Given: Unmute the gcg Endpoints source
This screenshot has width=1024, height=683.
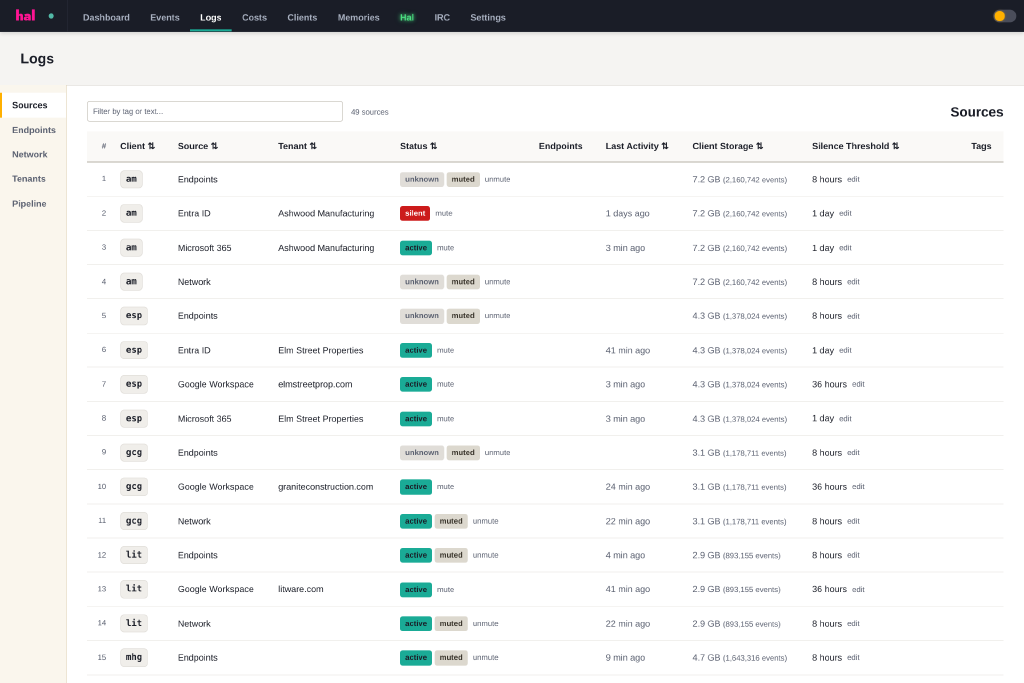Looking at the screenshot, I should 497,453.
